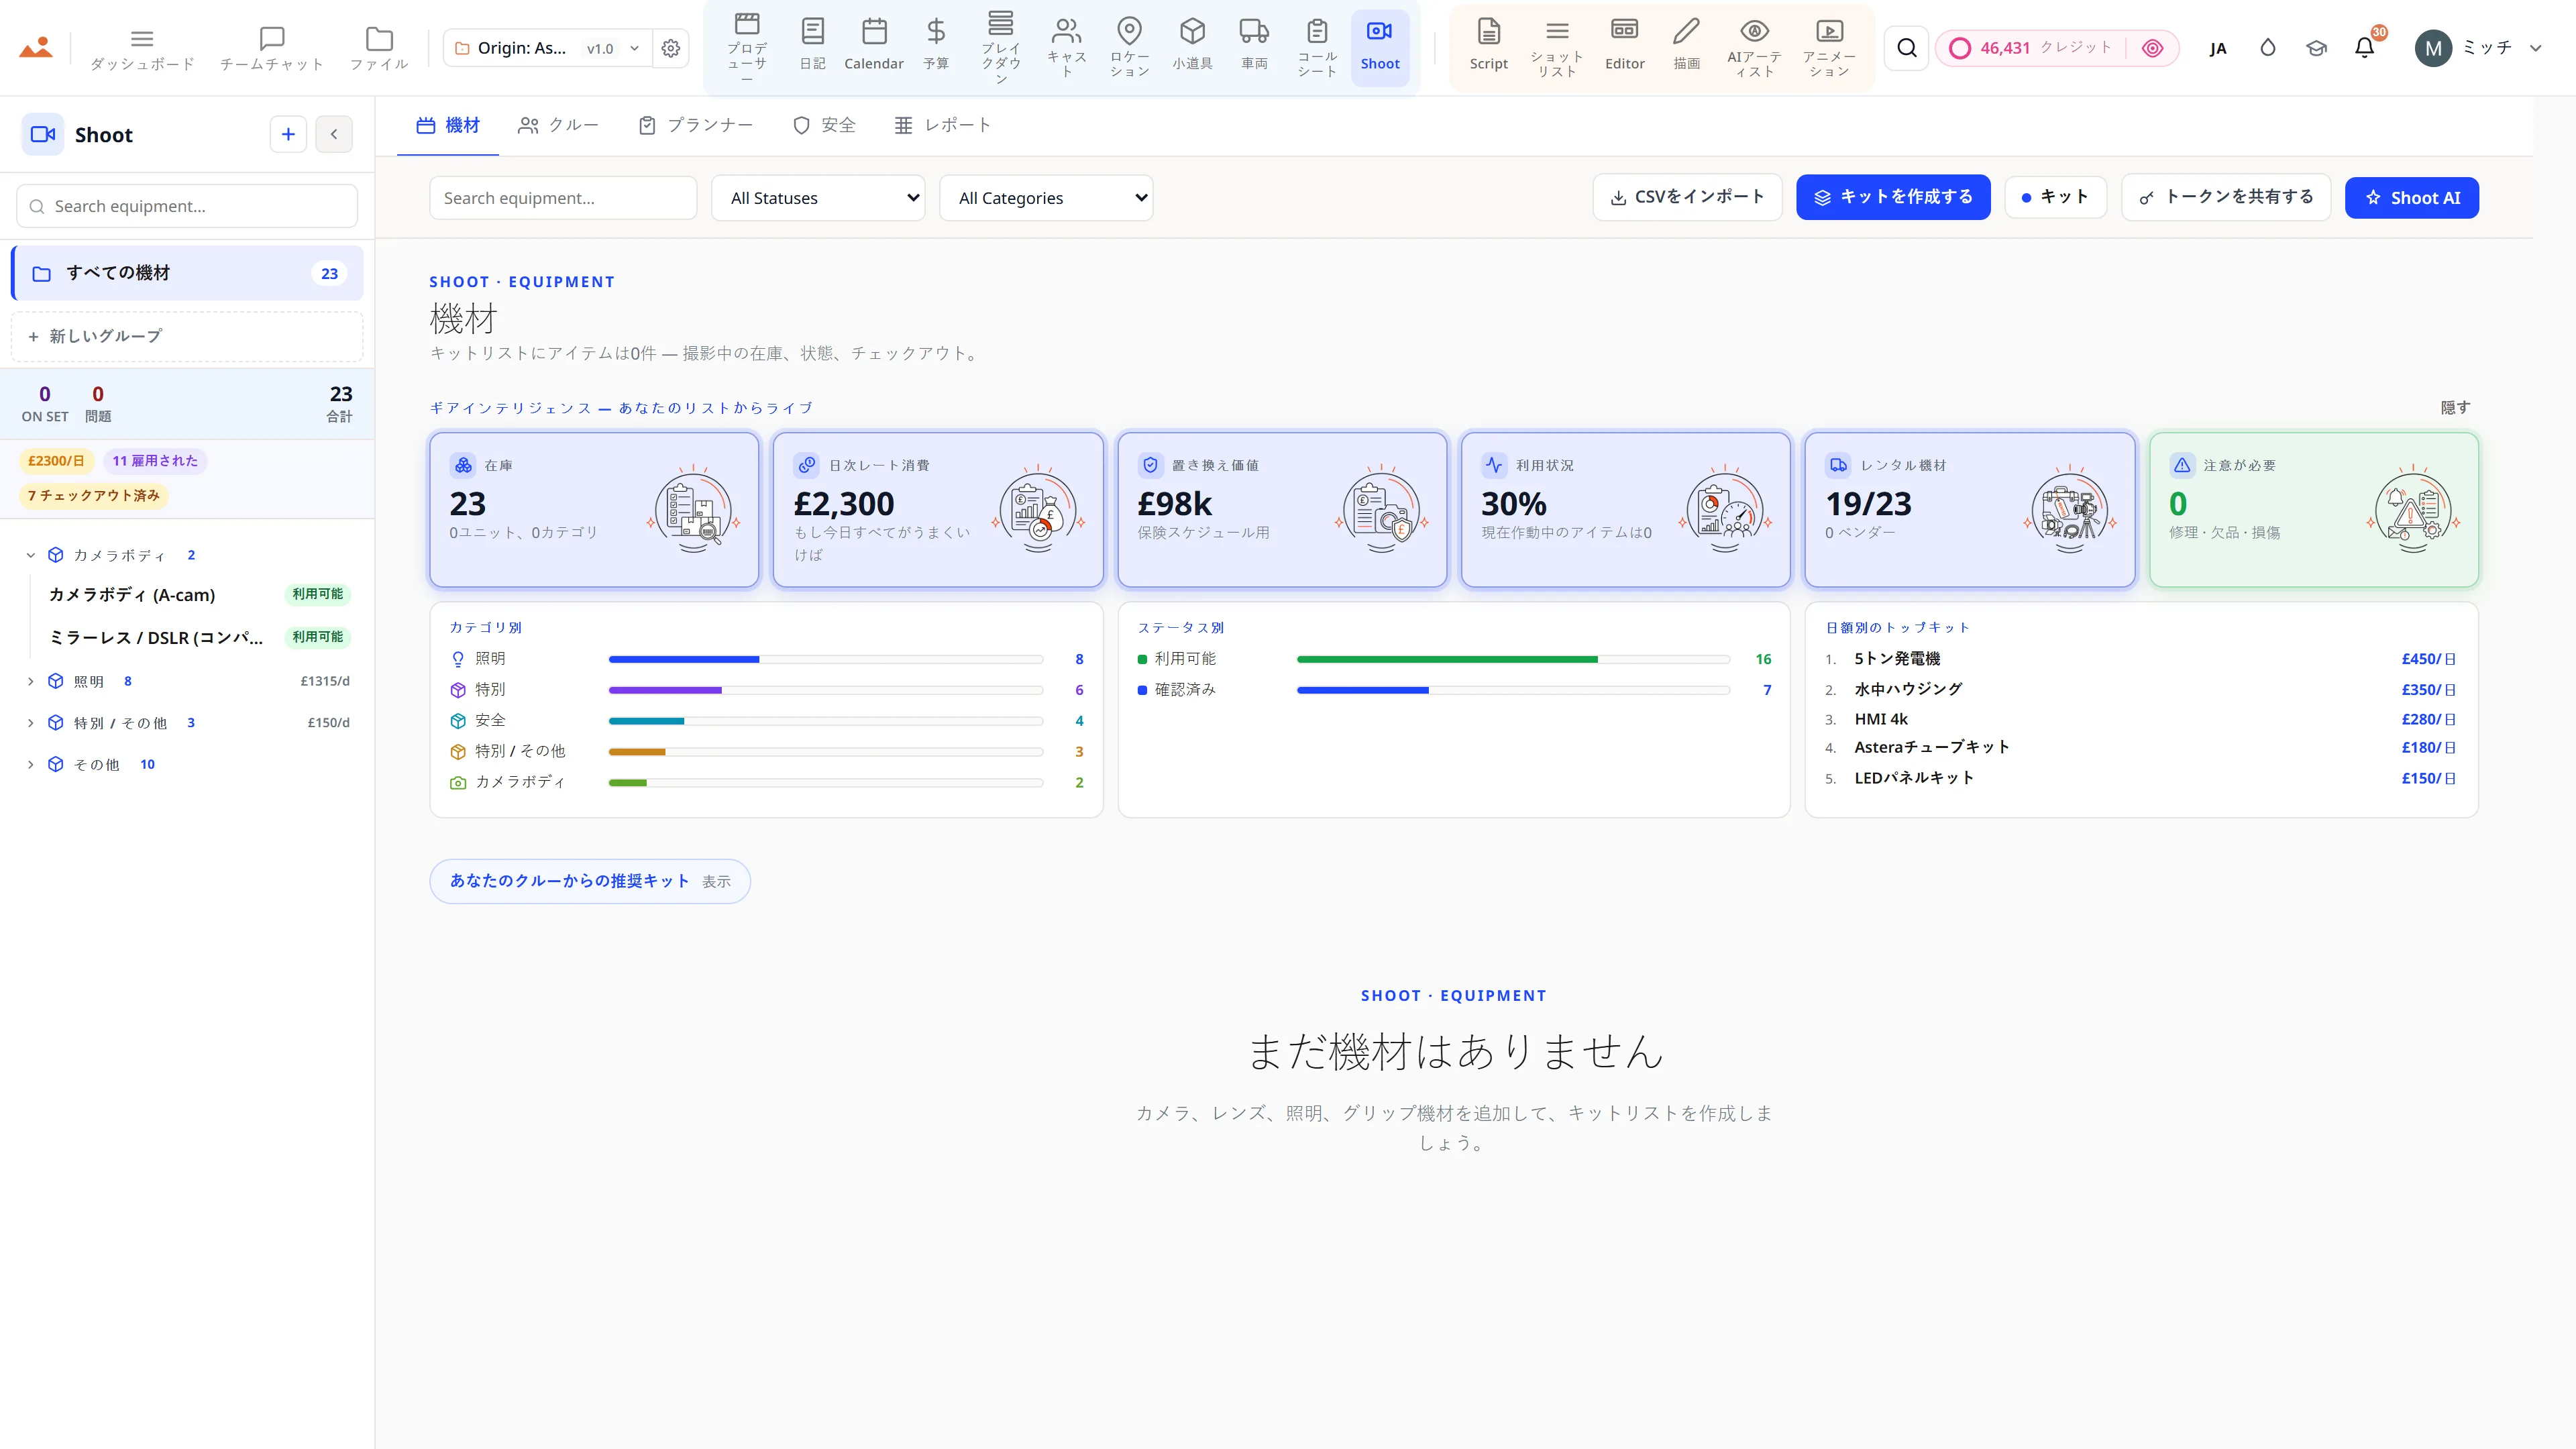Open the All Statuses dropdown
This screenshot has width=2576, height=1449.
pos(818,198)
